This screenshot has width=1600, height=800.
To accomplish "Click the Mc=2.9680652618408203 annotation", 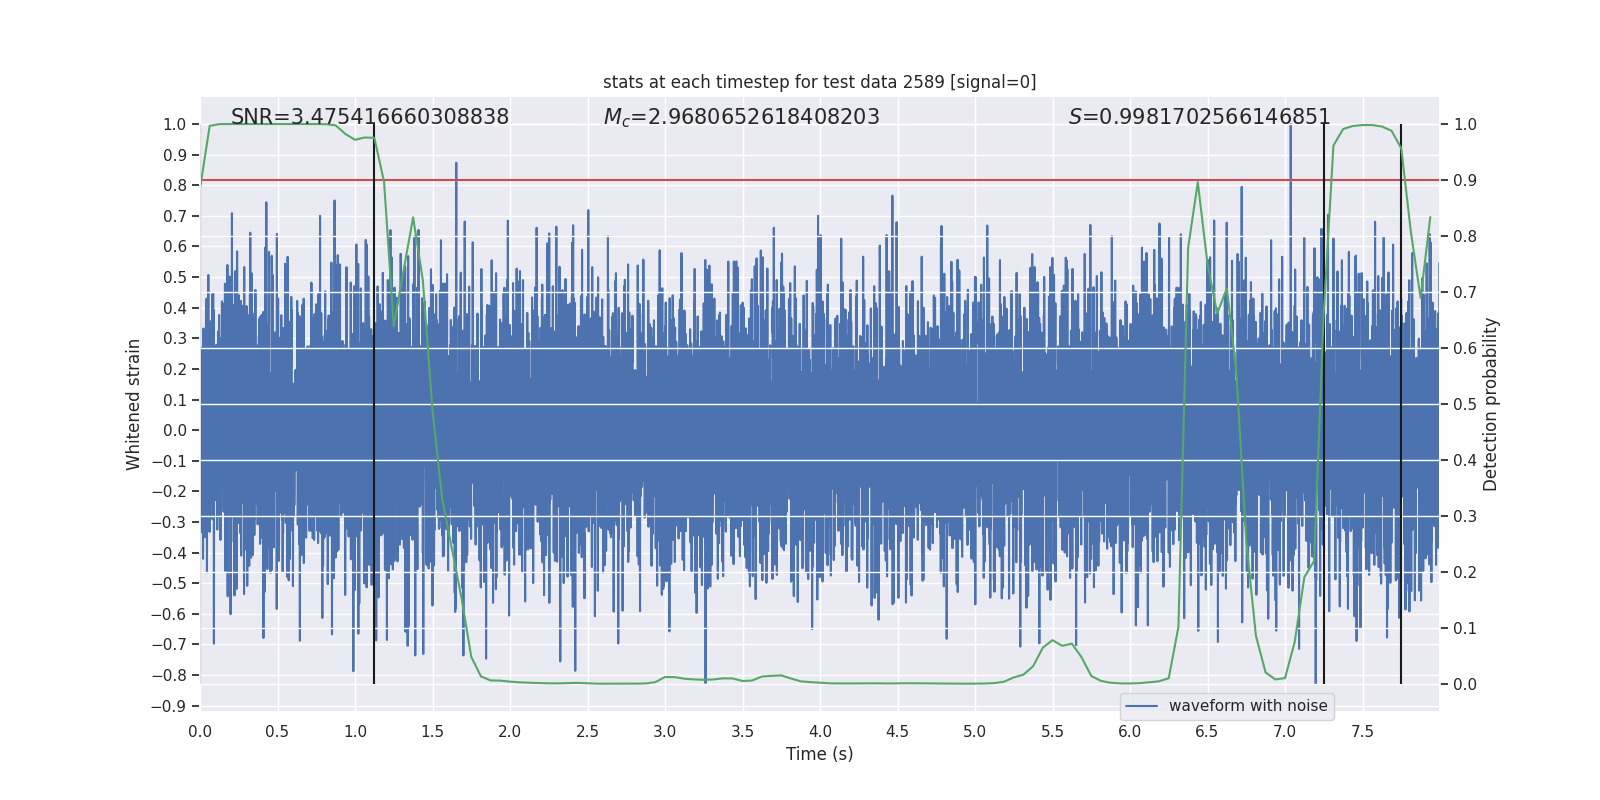I will point(742,117).
